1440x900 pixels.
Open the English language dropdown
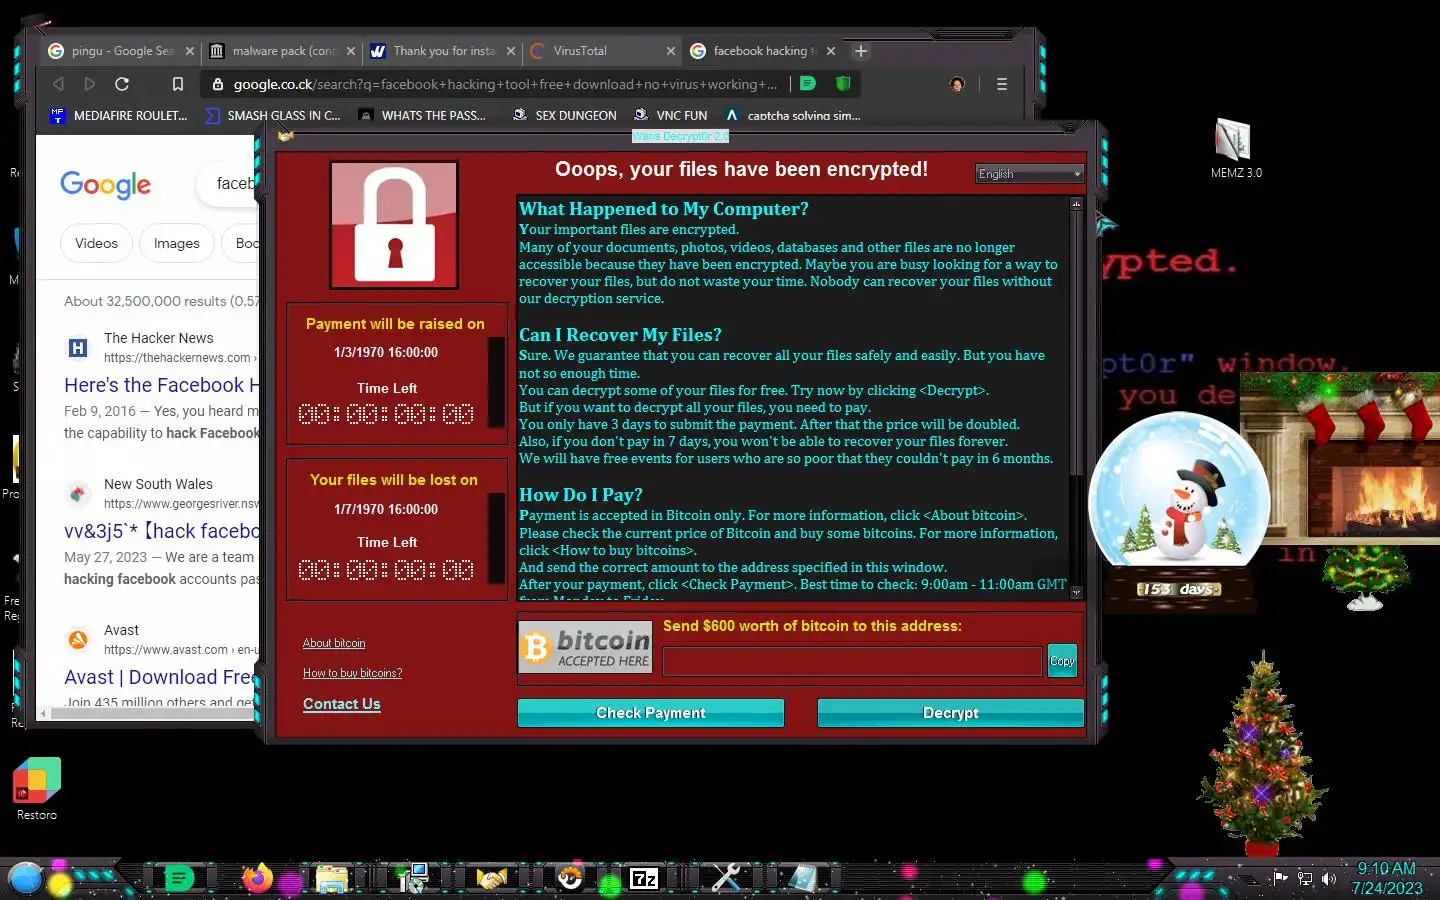tap(1029, 174)
